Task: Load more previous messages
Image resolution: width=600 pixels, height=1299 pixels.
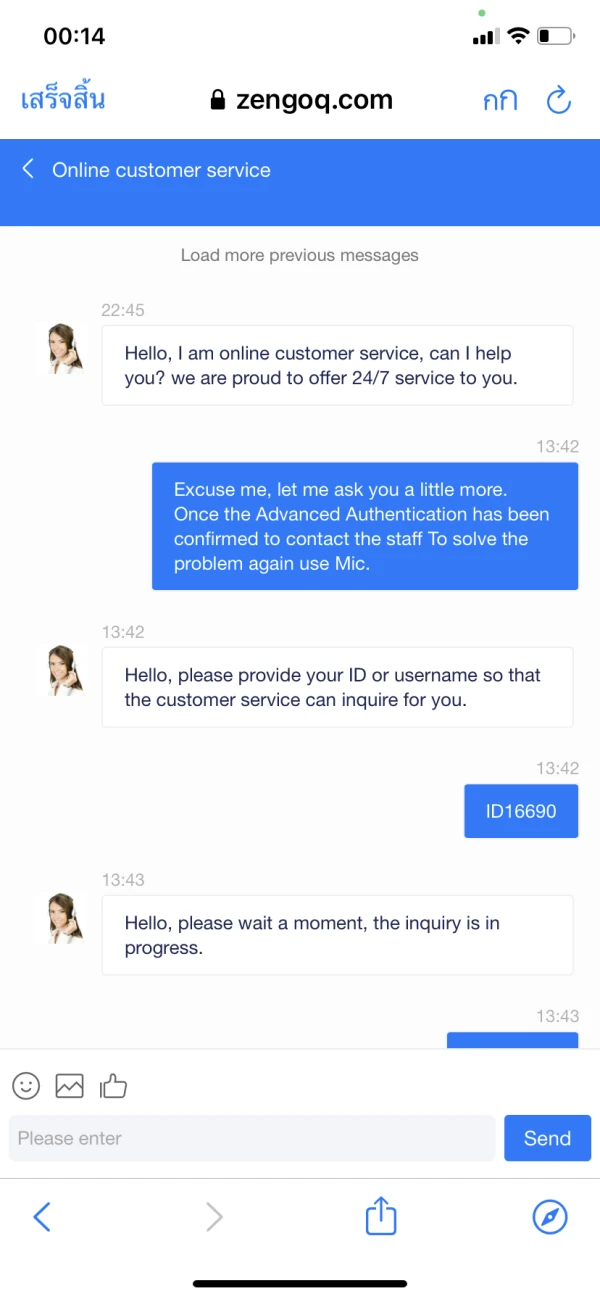Action: [x=299, y=255]
